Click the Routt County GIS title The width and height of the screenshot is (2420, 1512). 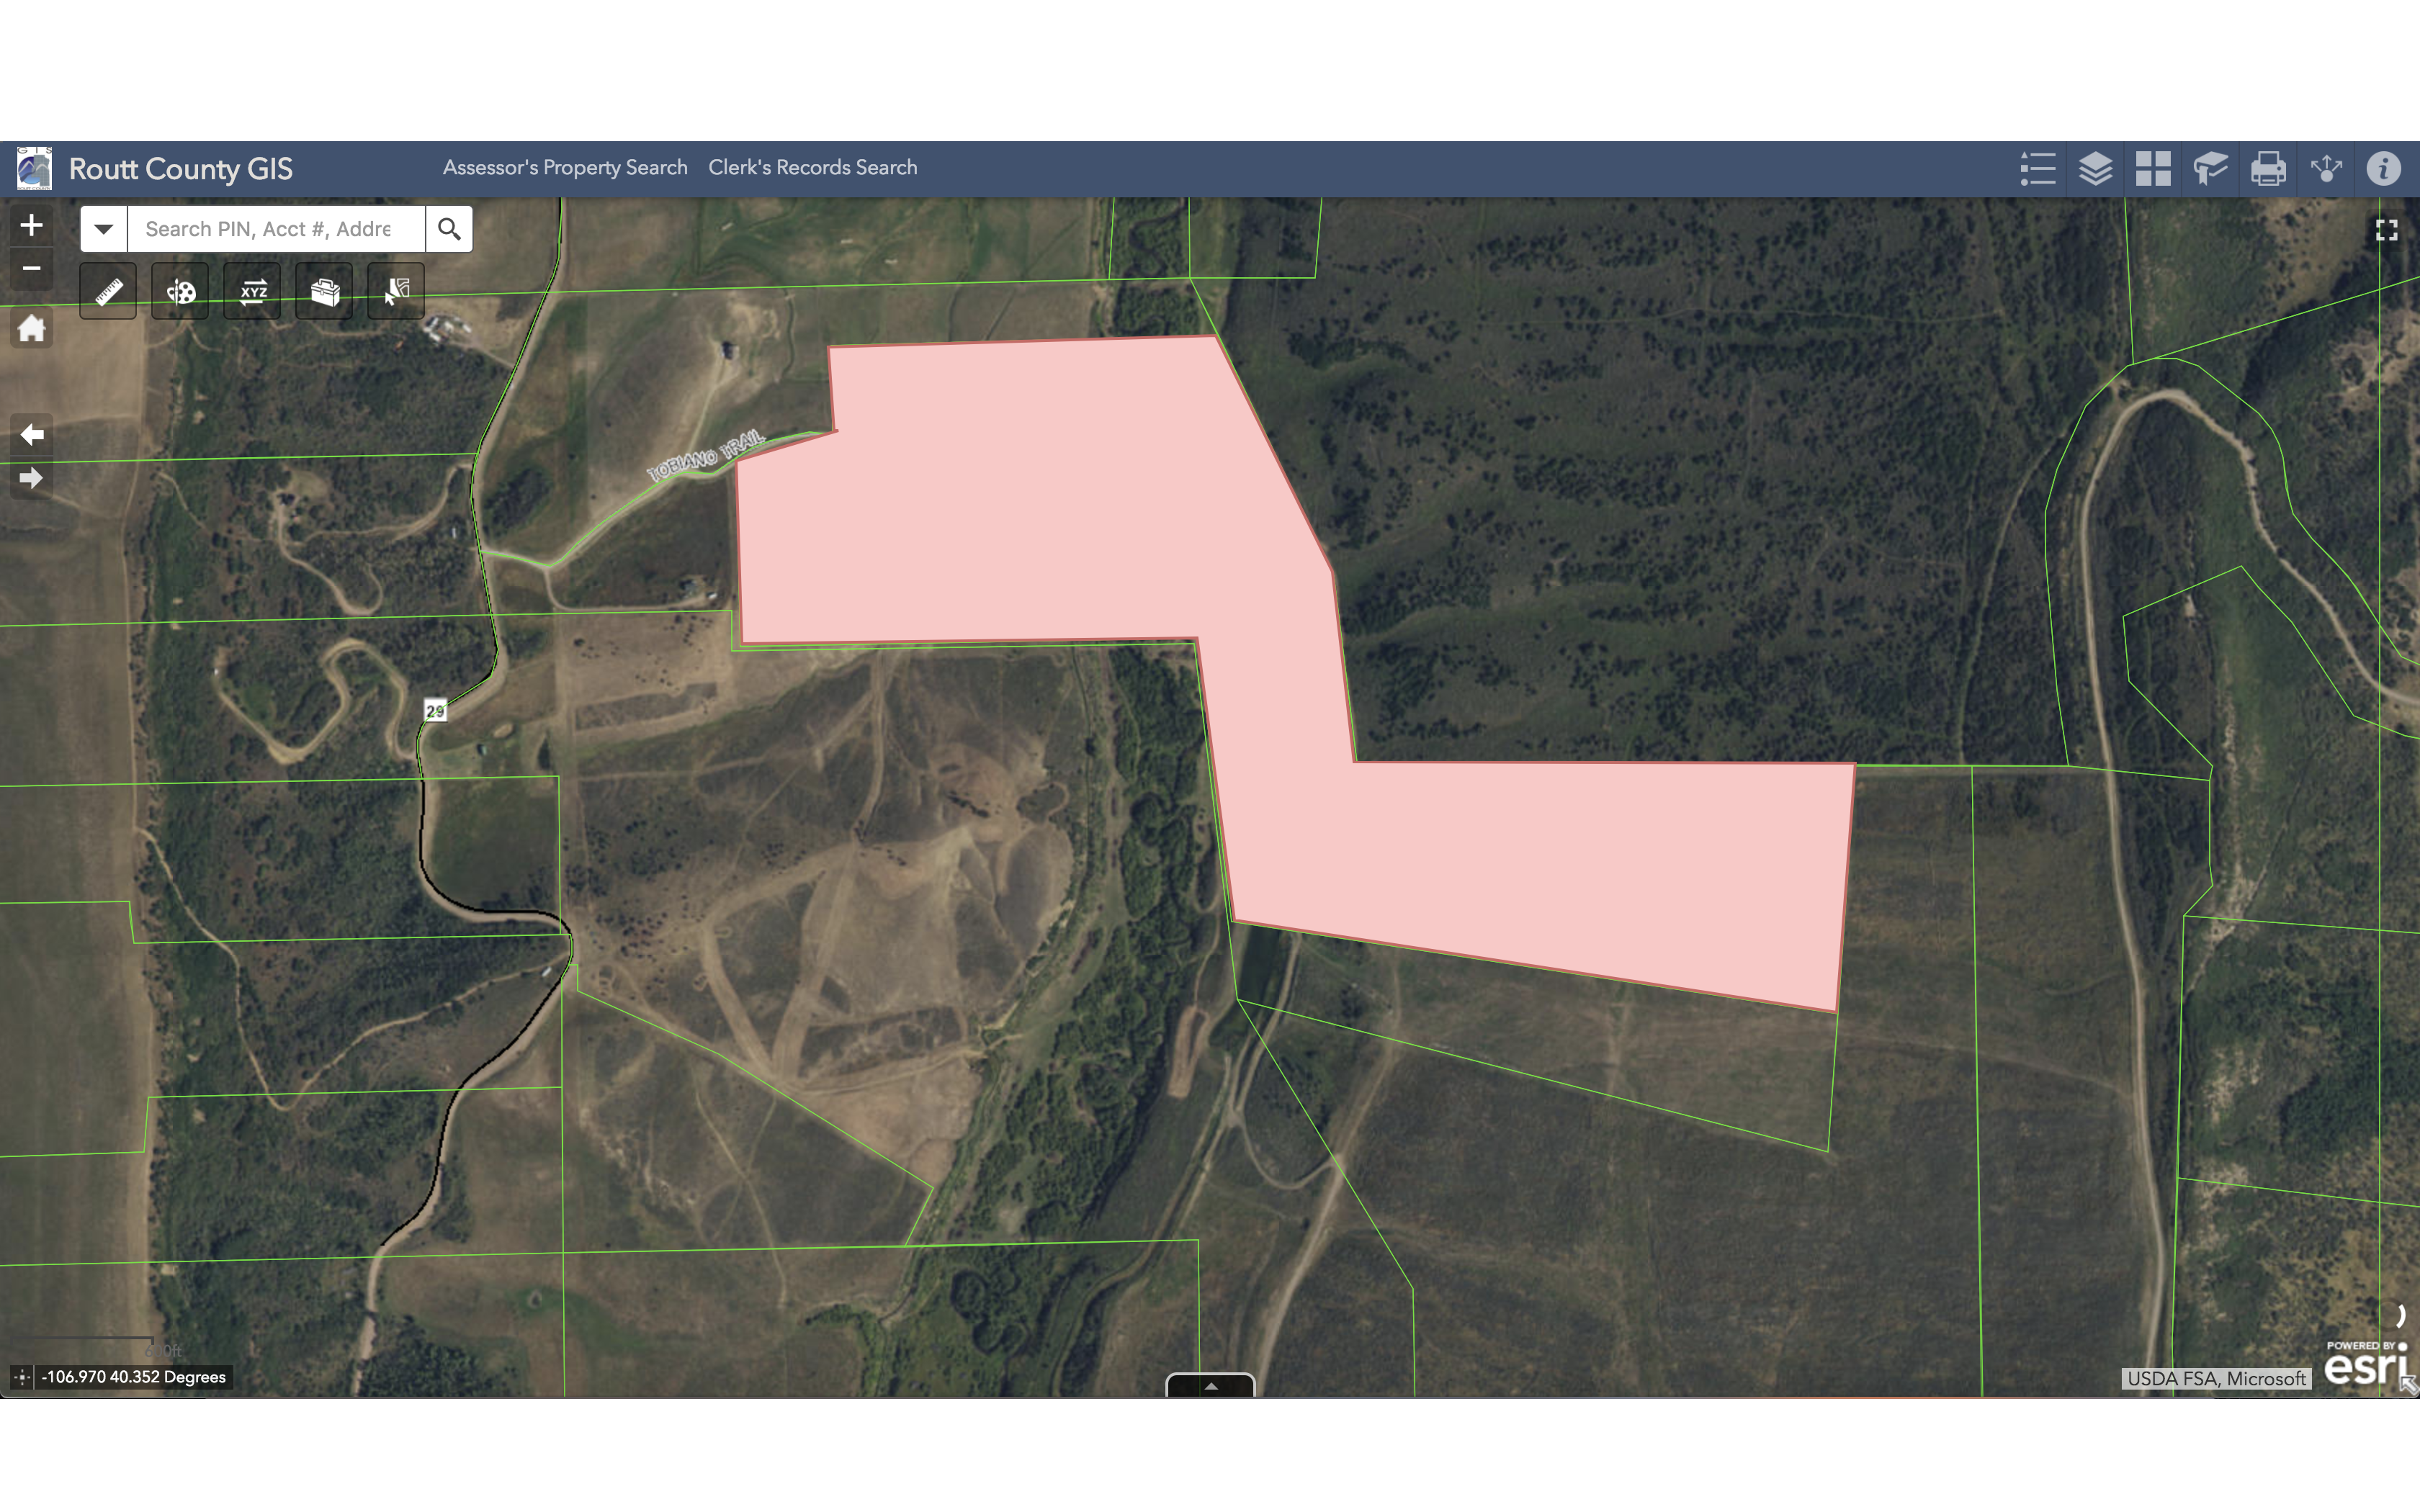pos(181,169)
